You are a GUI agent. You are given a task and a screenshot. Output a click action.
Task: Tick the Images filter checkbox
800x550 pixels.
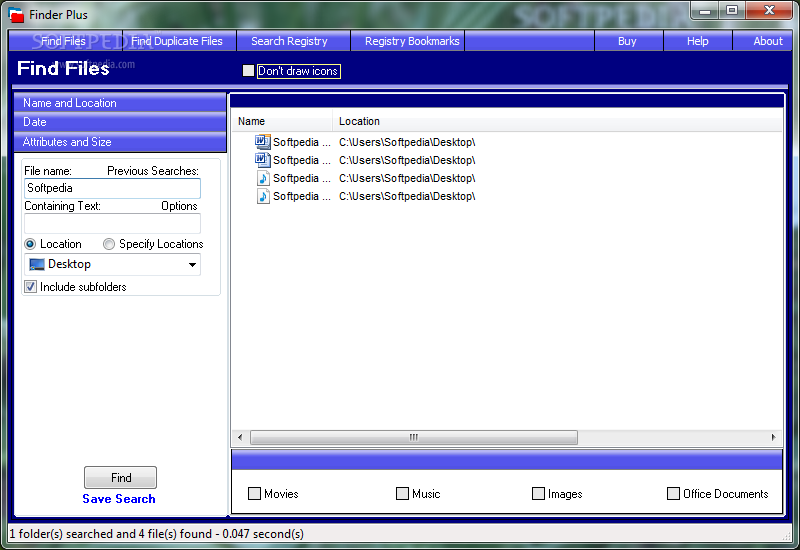pyautogui.click(x=538, y=493)
